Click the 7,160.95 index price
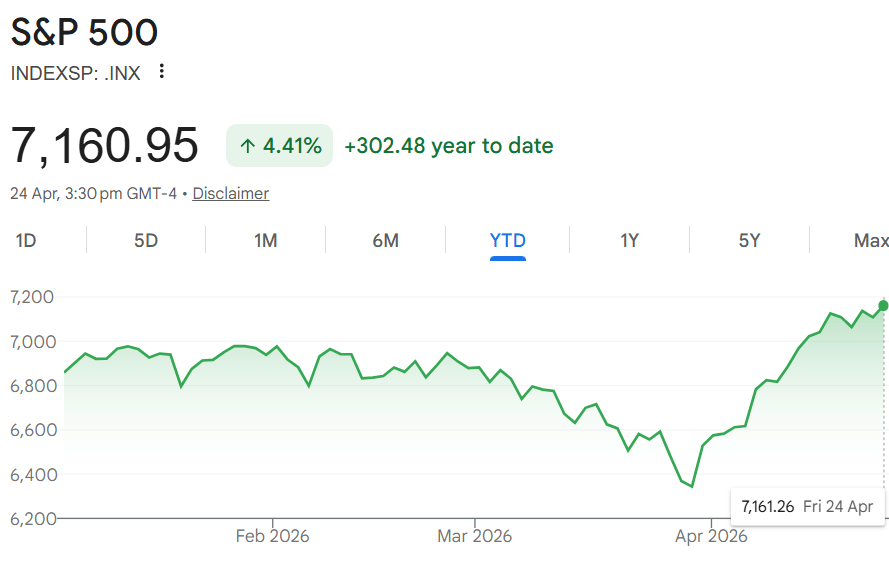The width and height of the screenshot is (889, 576). (105, 146)
